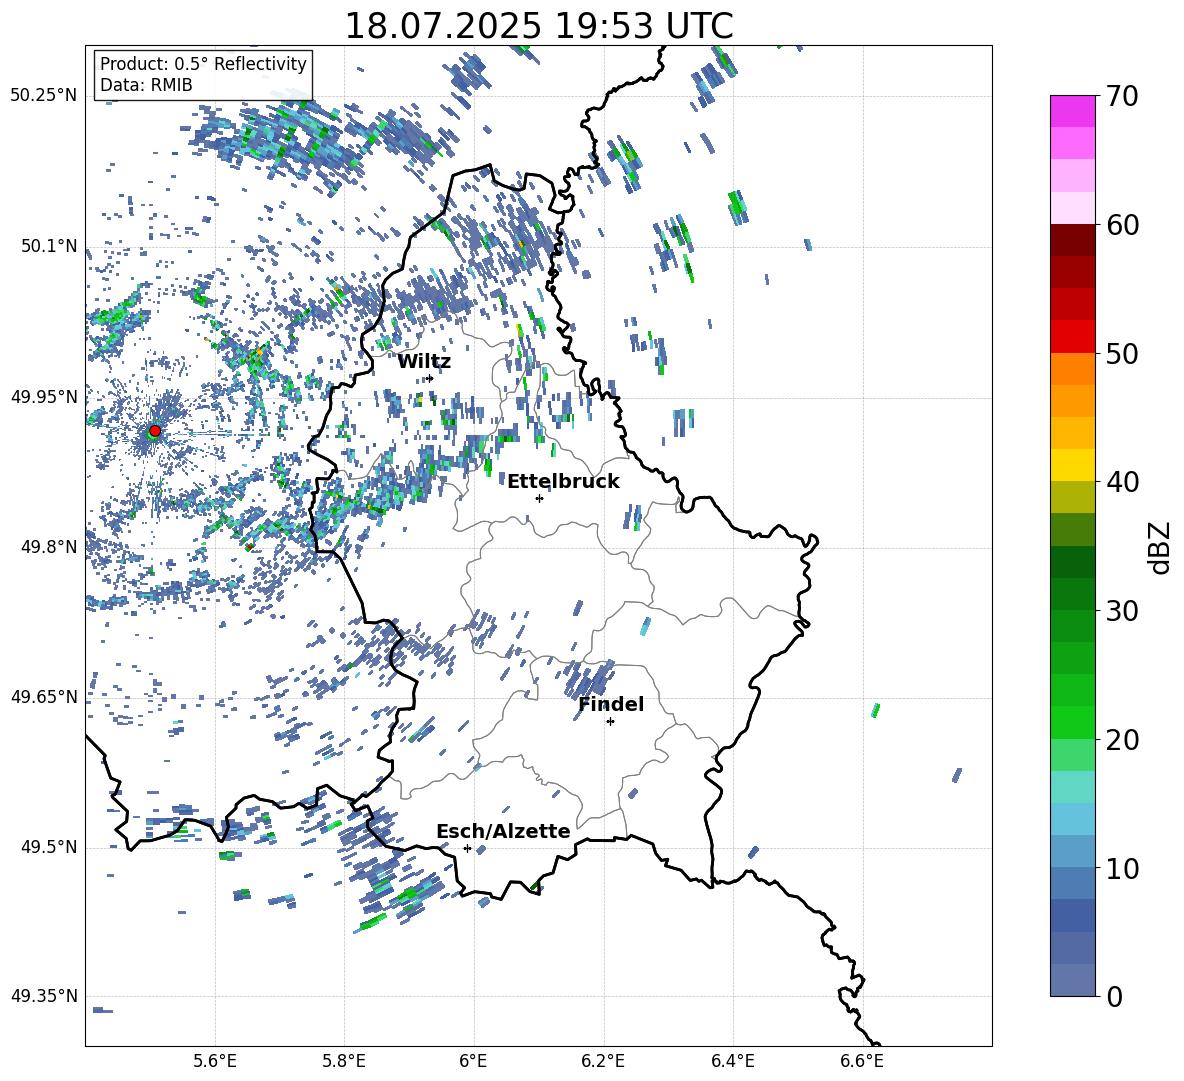Click the timestamp title 18.07.2025 19:53 UTC
This screenshot has width=1184, height=1081.
(x=538, y=26)
